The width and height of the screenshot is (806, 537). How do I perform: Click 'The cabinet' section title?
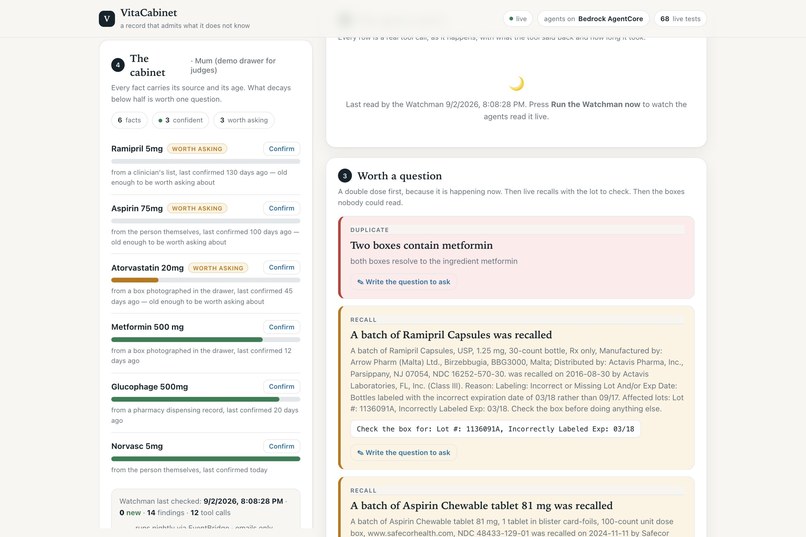(x=148, y=65)
